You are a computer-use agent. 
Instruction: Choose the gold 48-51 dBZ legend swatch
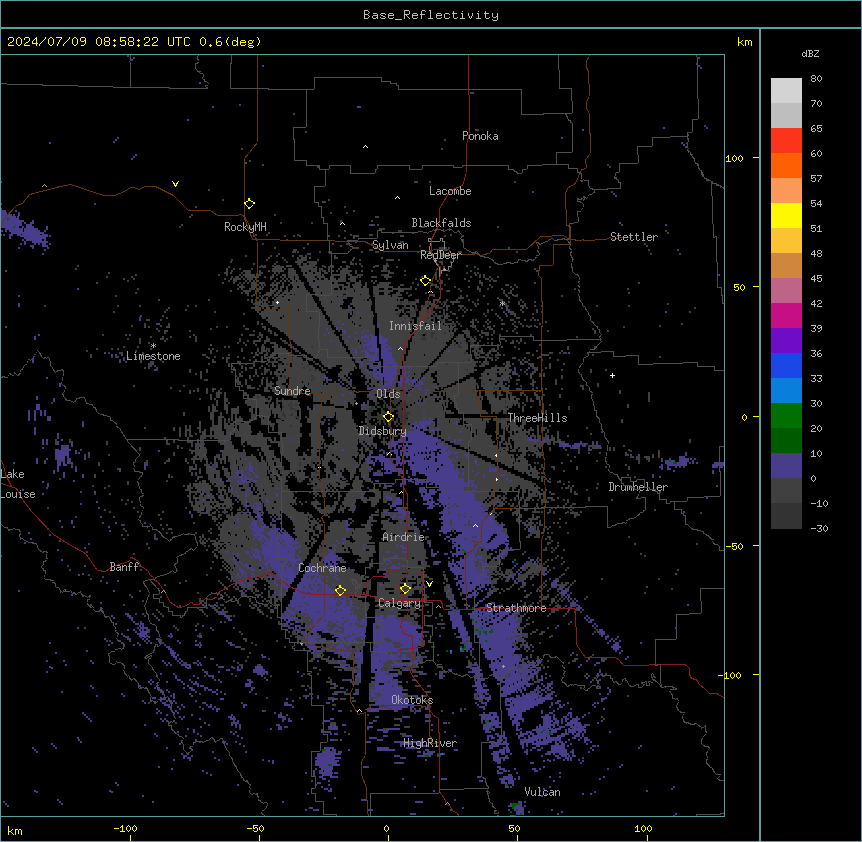[x=786, y=241]
